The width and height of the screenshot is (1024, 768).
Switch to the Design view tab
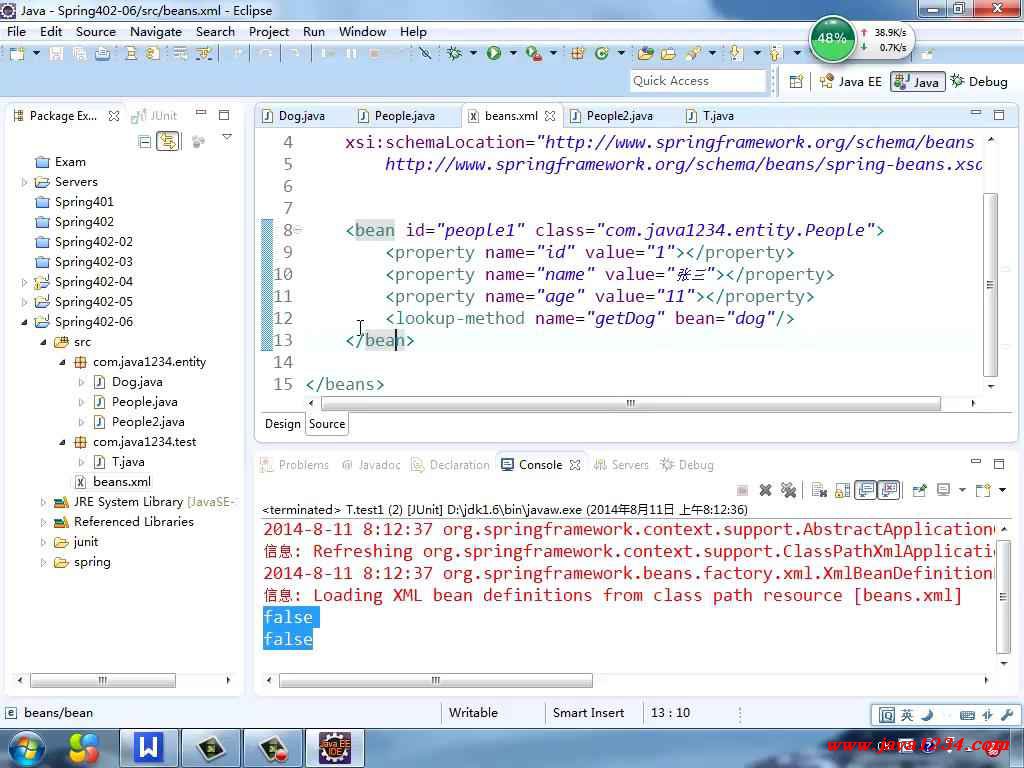pos(282,424)
